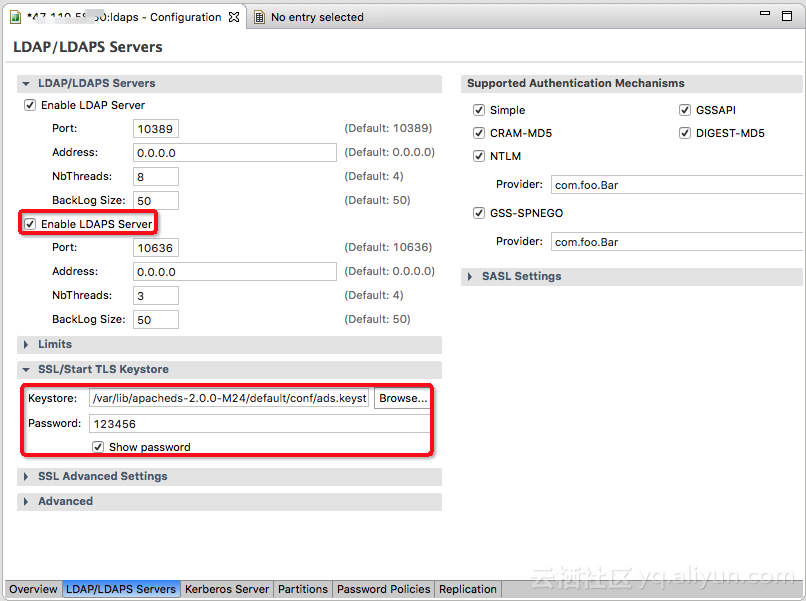The height and width of the screenshot is (601, 806).
Task: Maximize the editor area view
Action: [x=787, y=16]
